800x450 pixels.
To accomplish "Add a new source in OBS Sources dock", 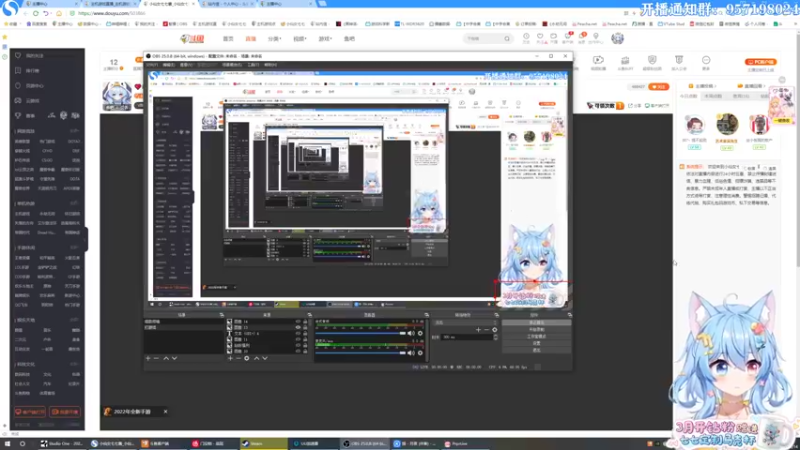I will pos(230,359).
